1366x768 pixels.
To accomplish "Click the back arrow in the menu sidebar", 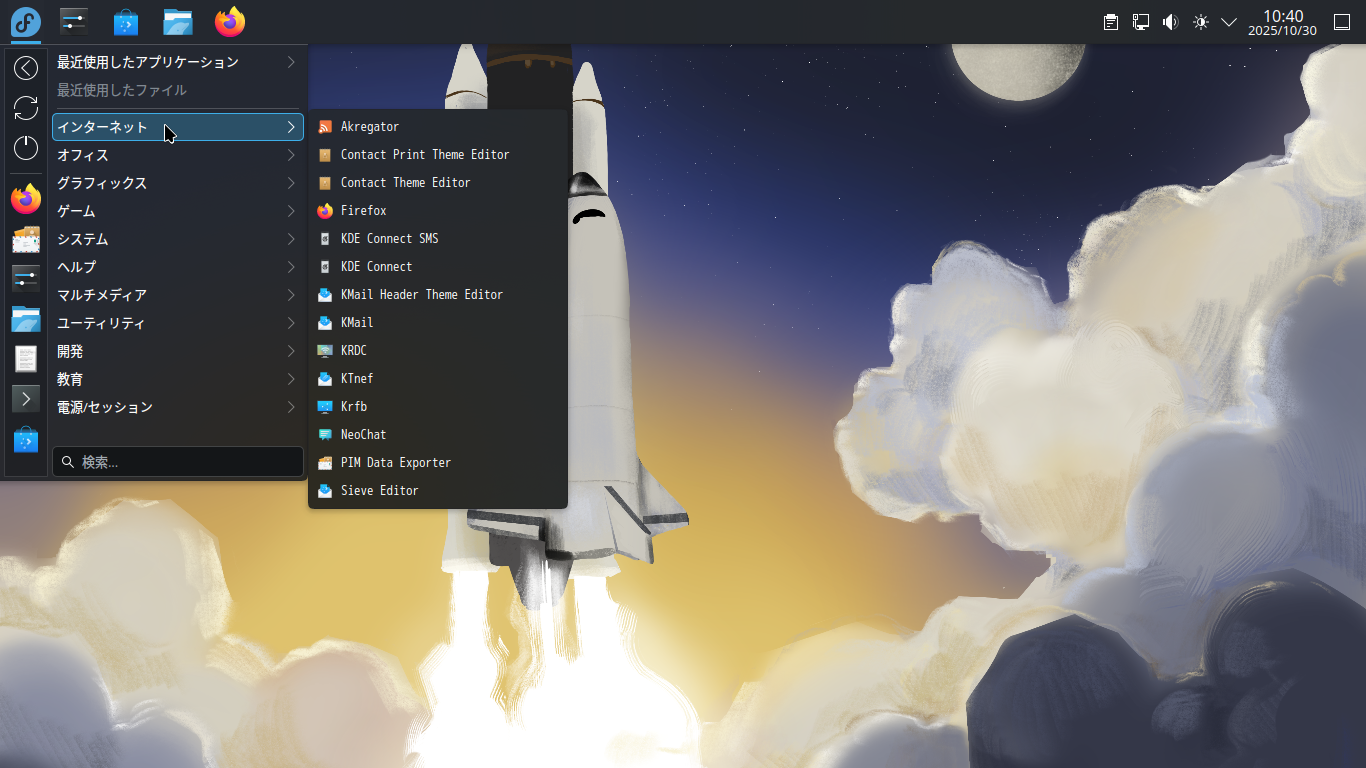I will pyautogui.click(x=26, y=68).
